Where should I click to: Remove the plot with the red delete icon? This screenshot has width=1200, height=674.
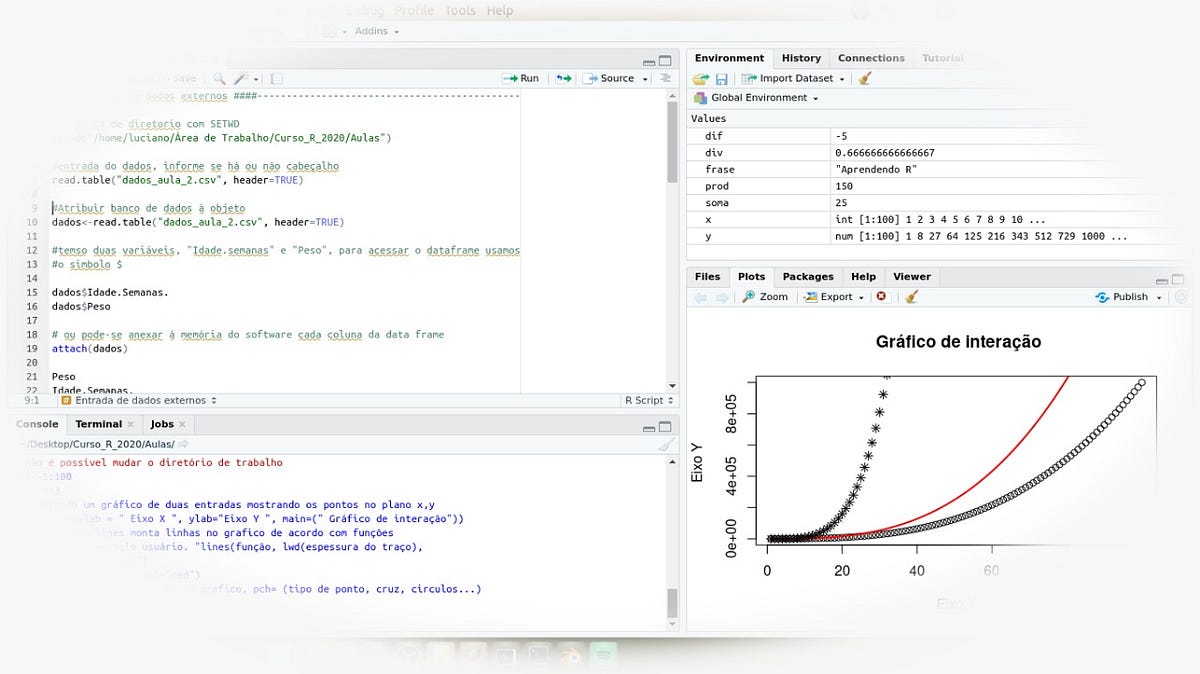coord(880,296)
